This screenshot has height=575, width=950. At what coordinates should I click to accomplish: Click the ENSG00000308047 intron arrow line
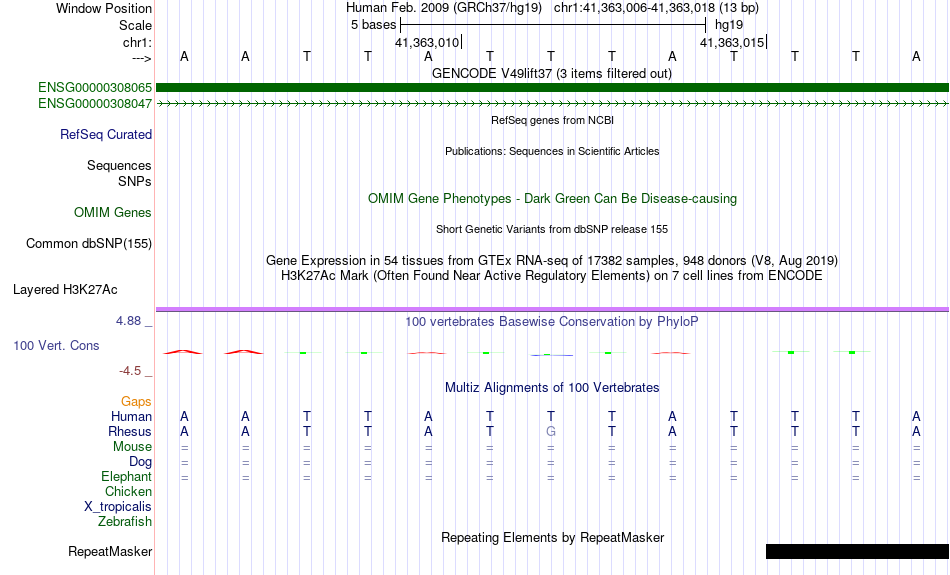553,104
